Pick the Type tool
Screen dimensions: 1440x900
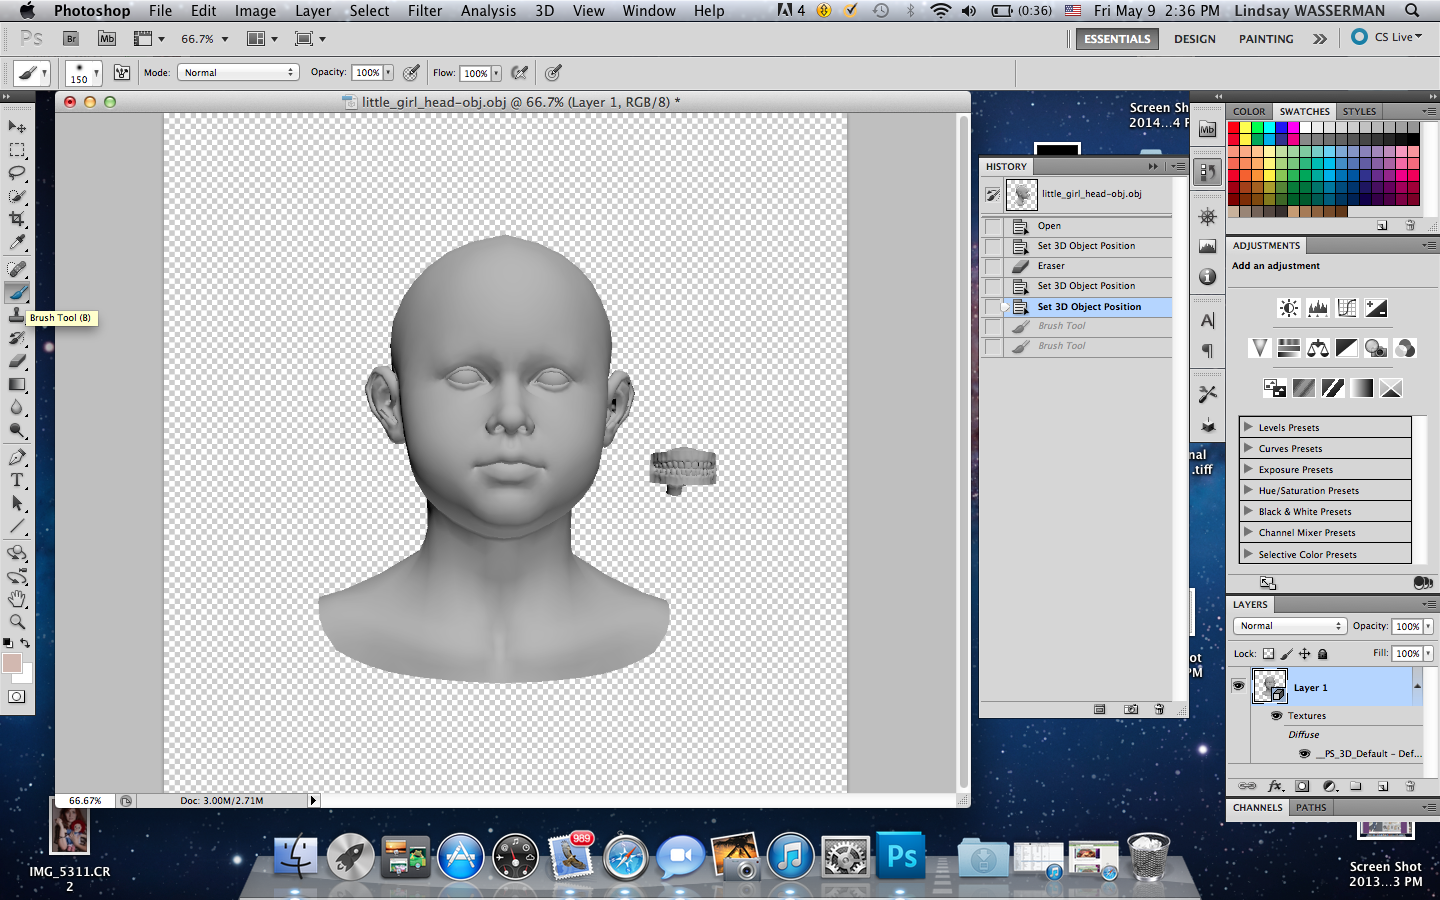point(17,481)
